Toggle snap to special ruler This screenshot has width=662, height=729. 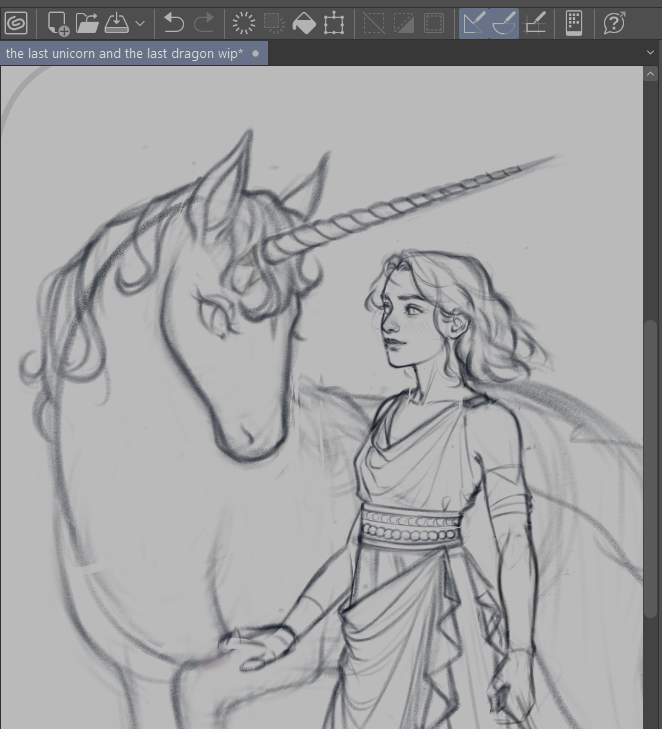[504, 23]
